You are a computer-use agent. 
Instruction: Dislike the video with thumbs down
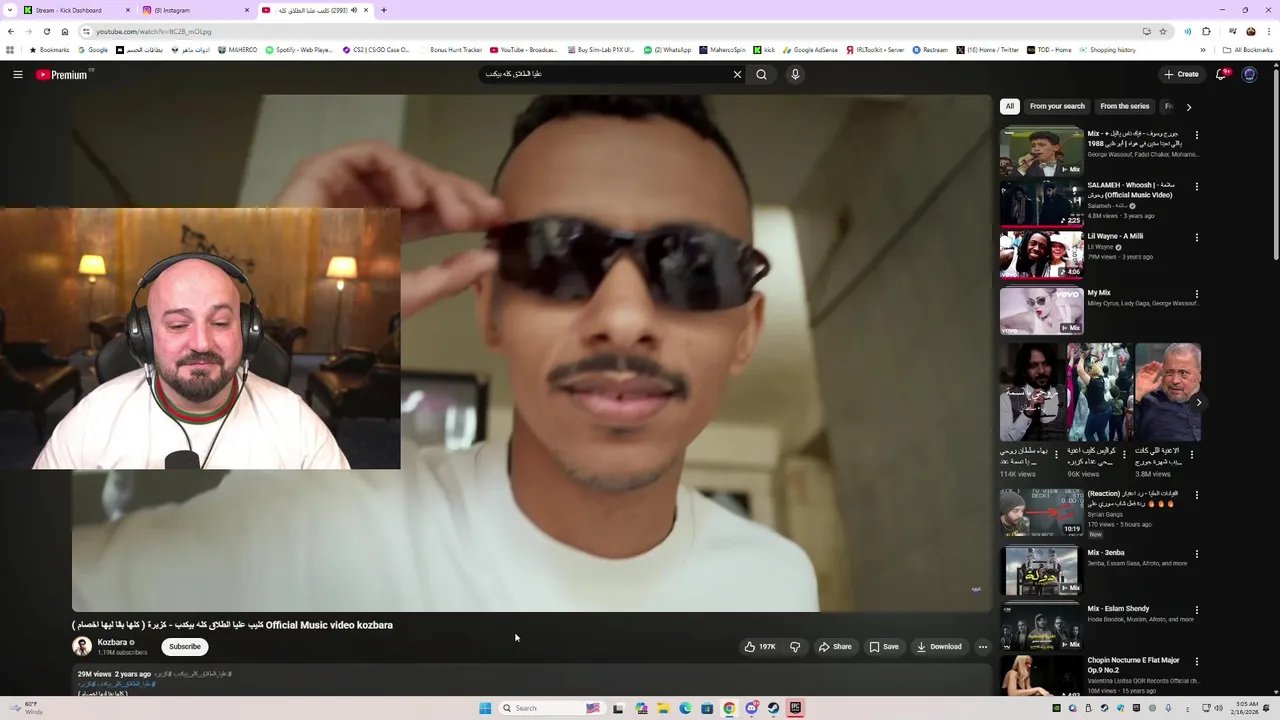click(795, 647)
